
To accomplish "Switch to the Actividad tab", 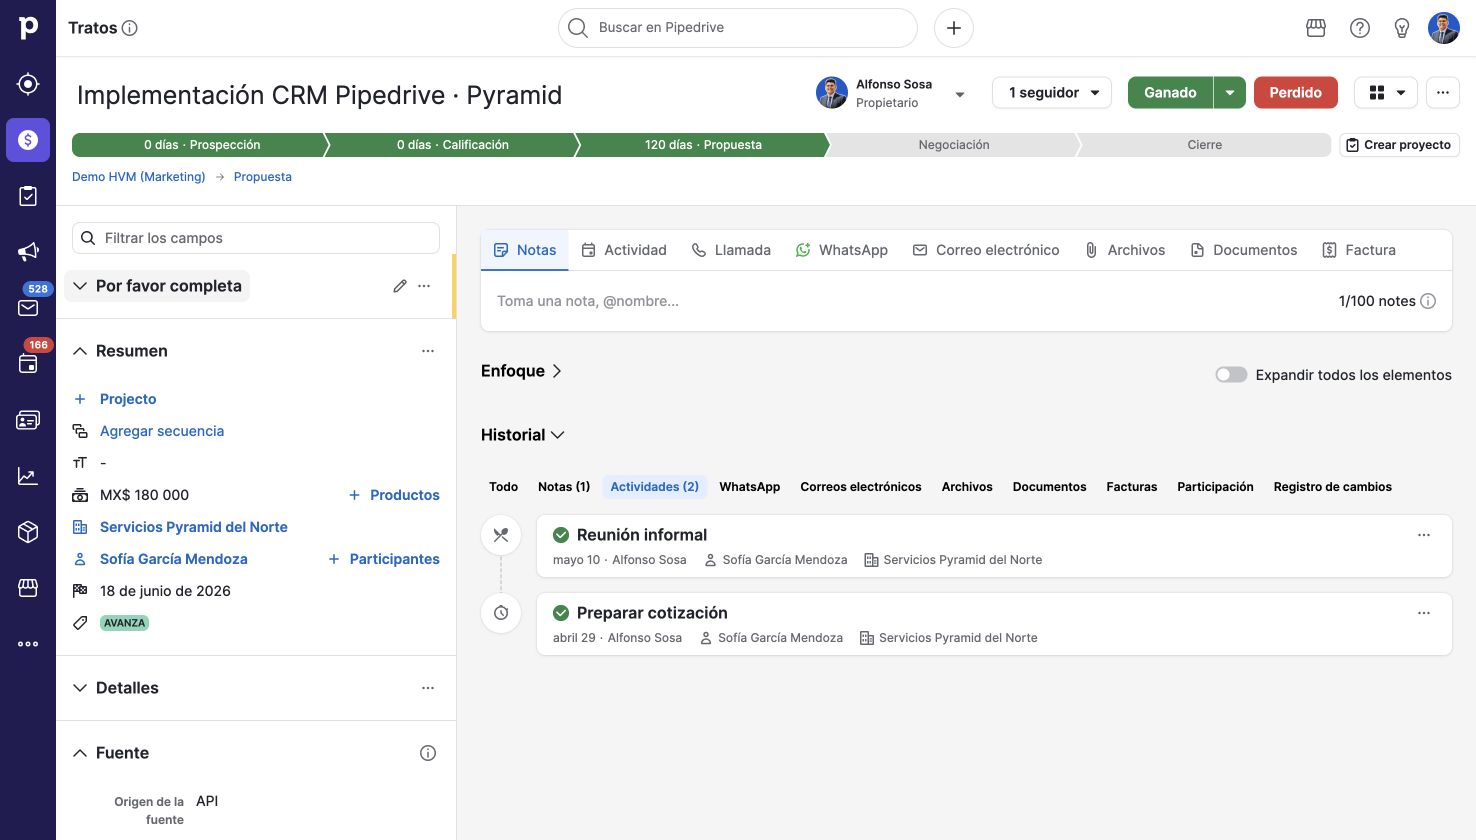I will tap(624, 250).
